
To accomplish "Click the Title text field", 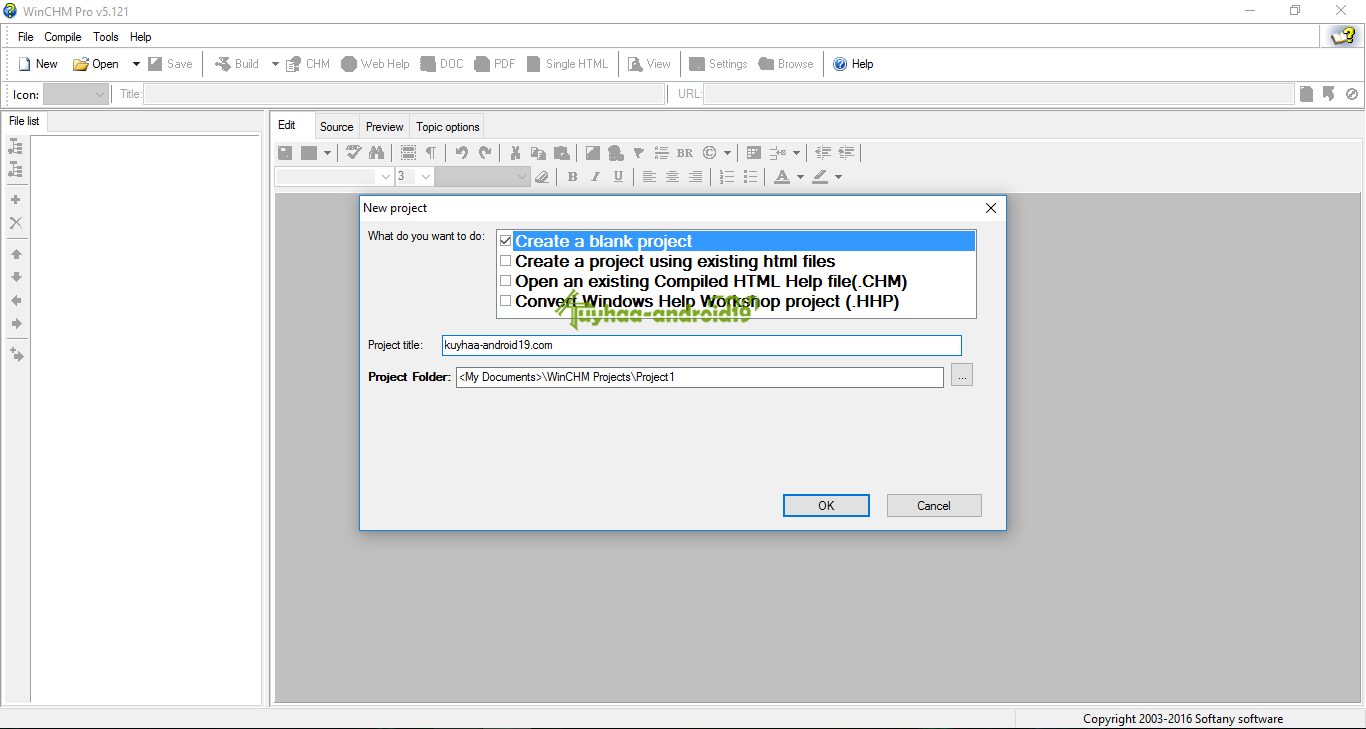I will (x=404, y=94).
